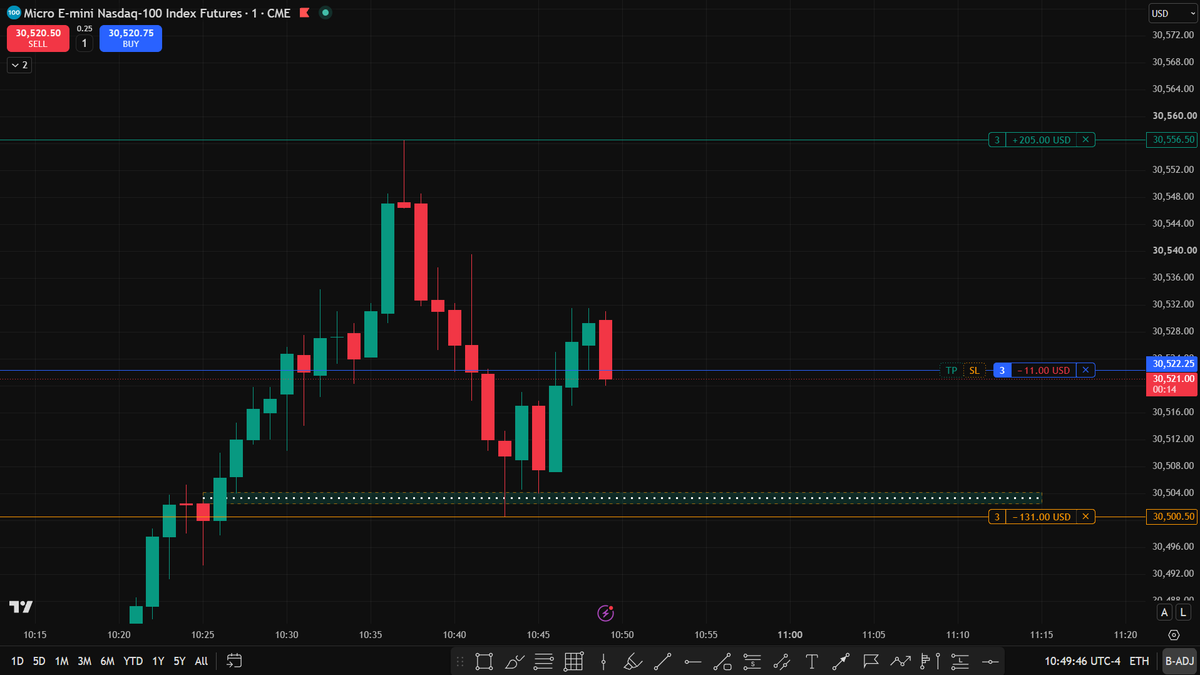Open the Go to date calendar
This screenshot has width=1200, height=675.
[x=234, y=661]
